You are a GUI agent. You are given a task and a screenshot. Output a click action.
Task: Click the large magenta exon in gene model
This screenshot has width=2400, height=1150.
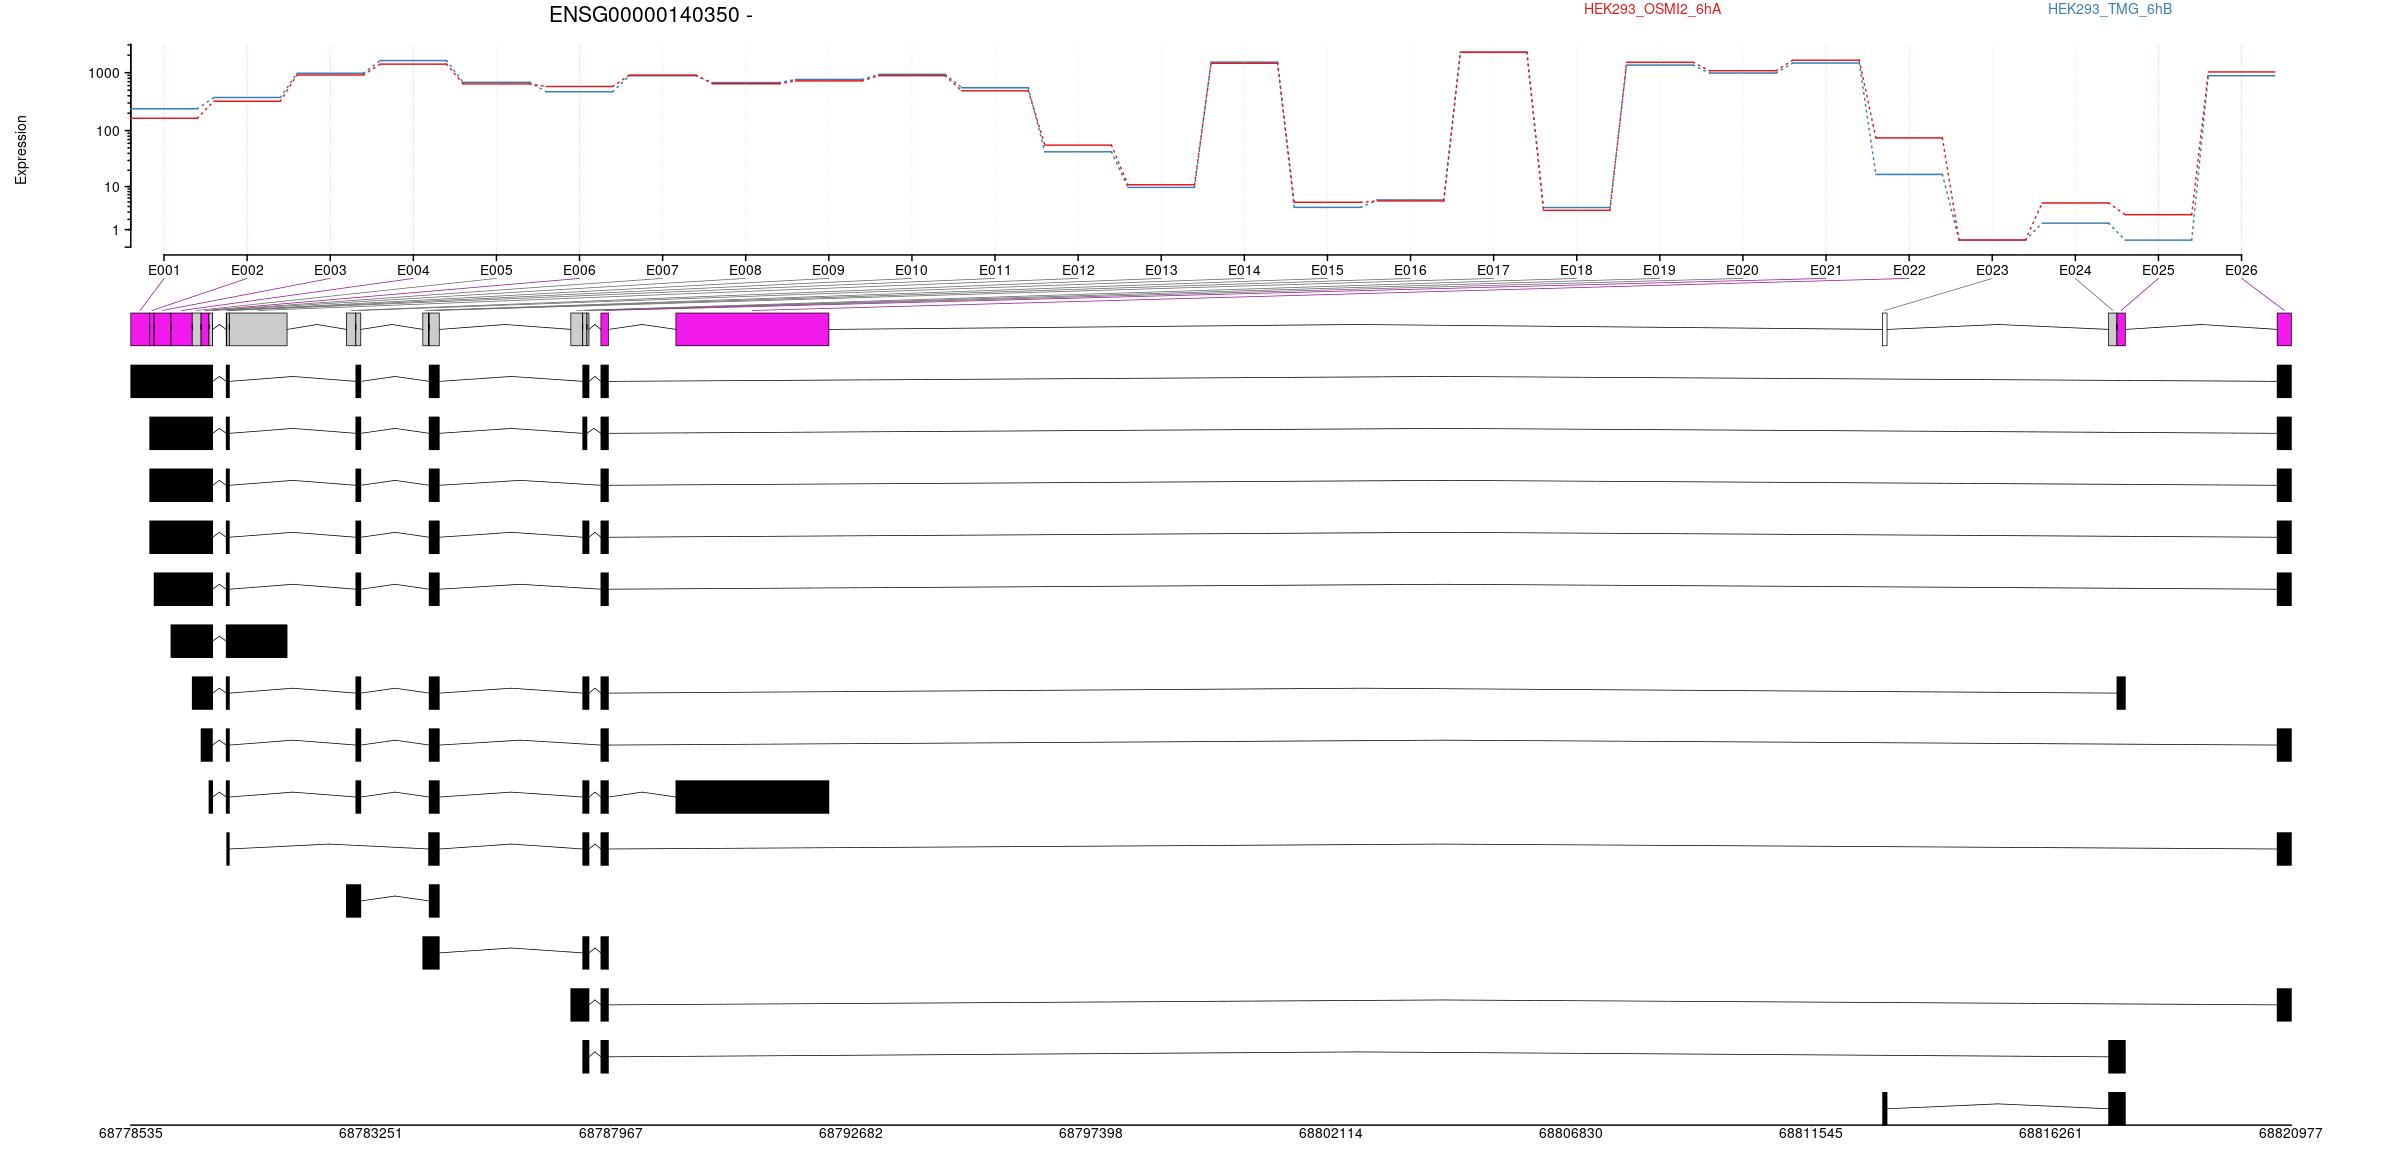coord(752,329)
